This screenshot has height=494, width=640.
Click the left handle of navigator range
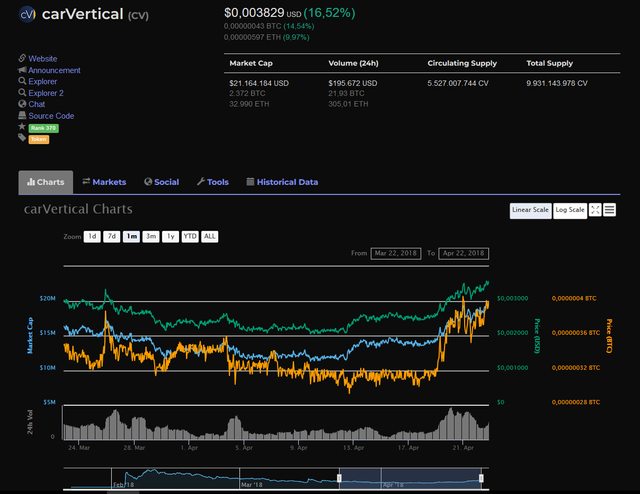[339, 478]
